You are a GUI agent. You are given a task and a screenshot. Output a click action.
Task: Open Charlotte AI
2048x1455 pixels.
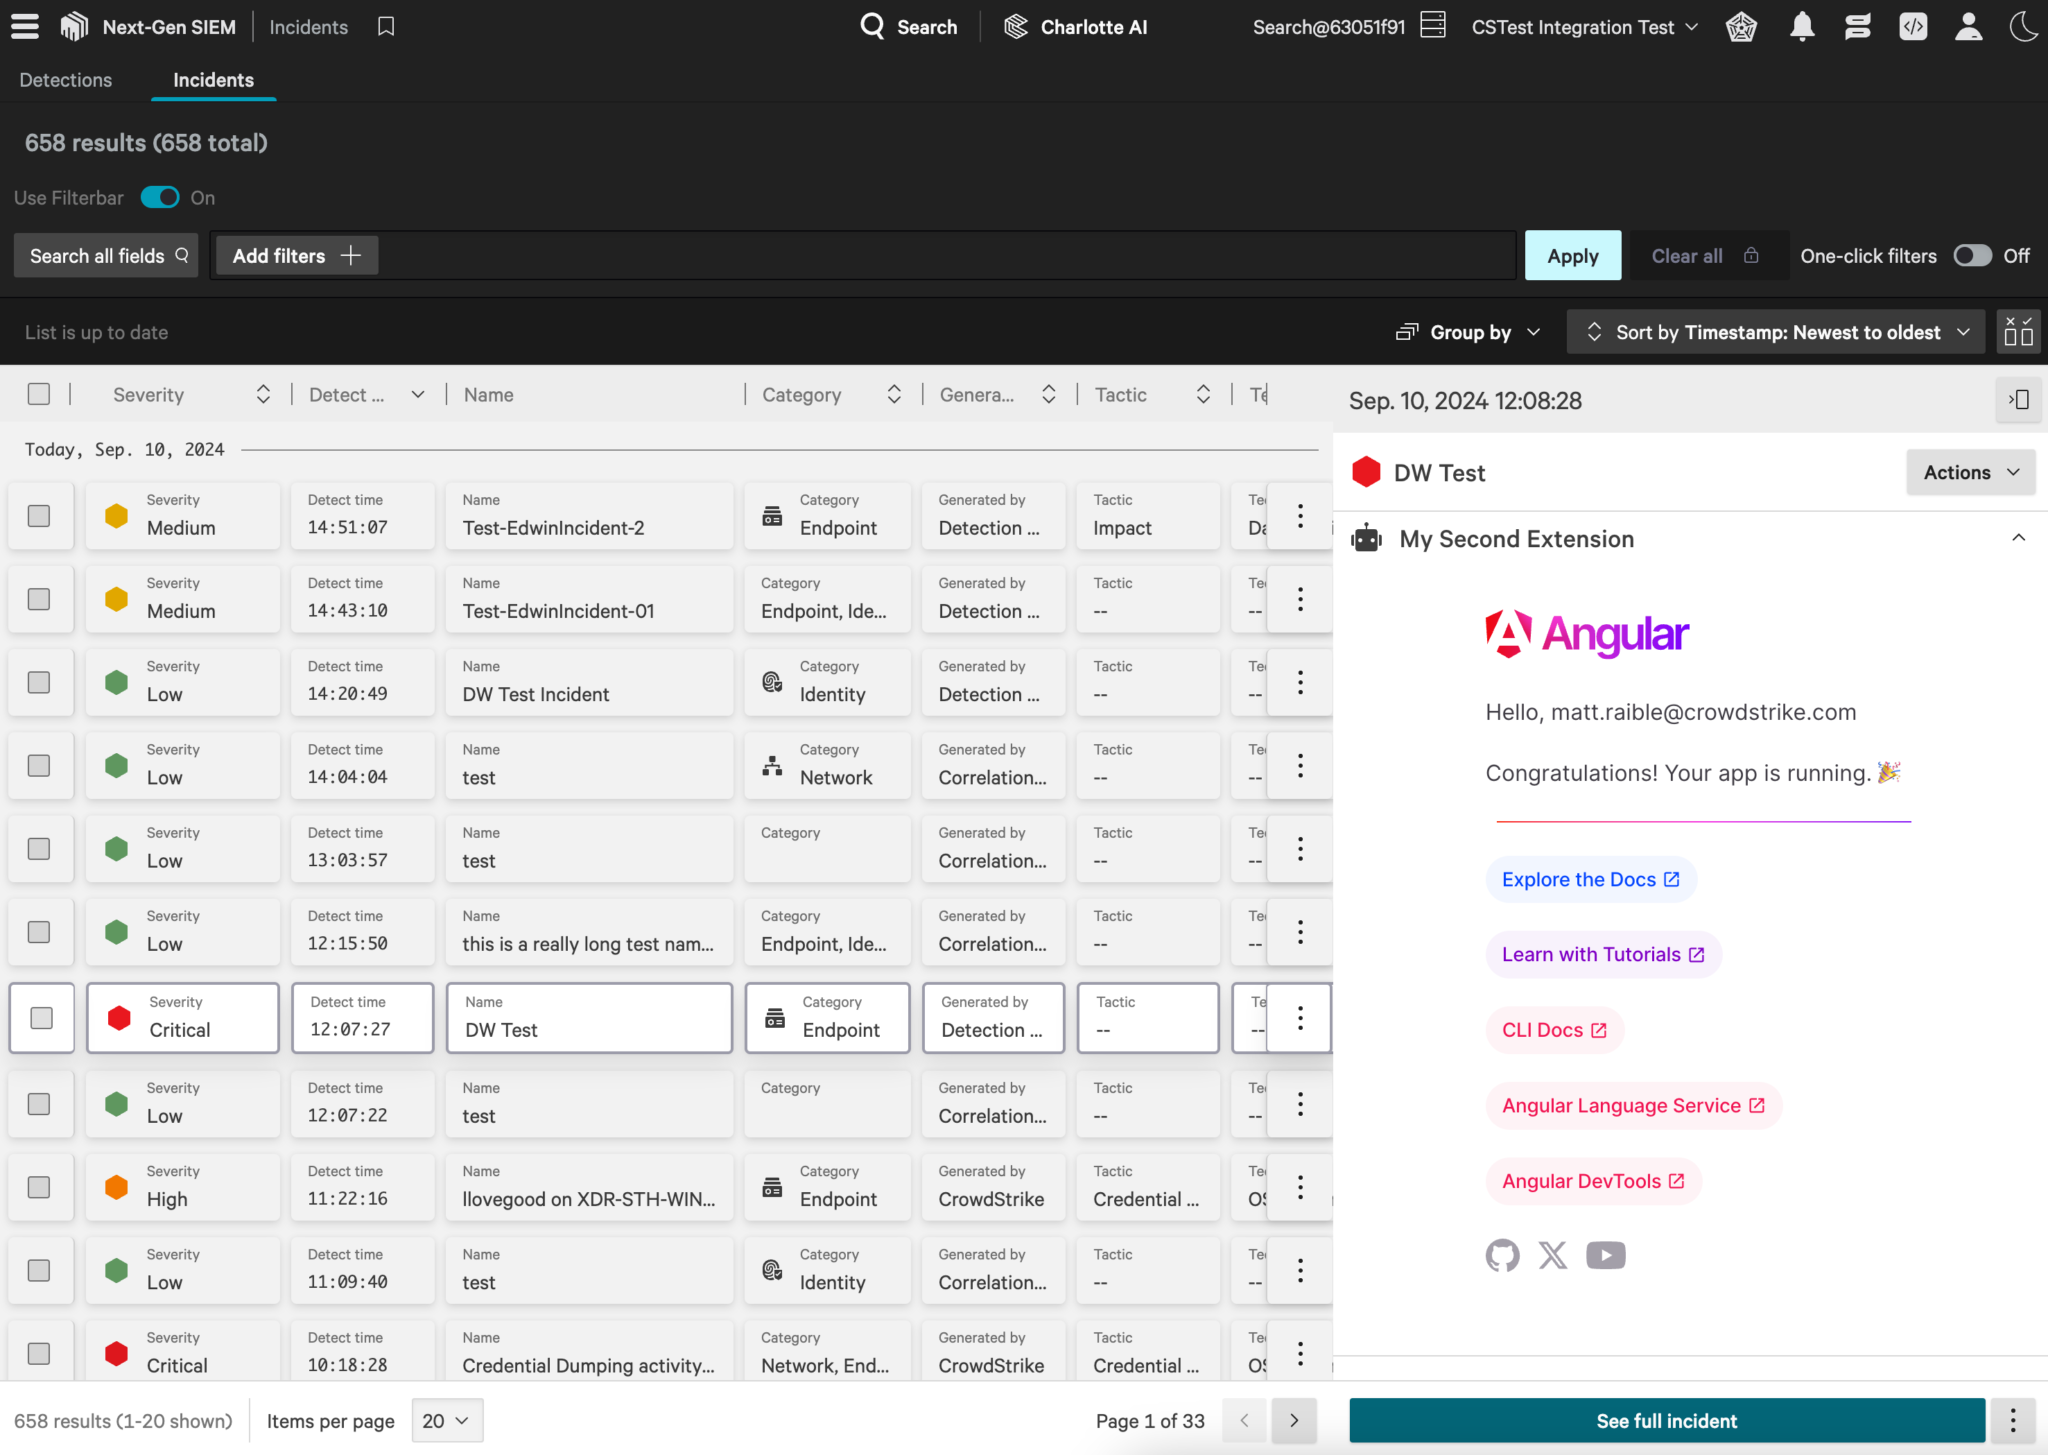[1075, 27]
